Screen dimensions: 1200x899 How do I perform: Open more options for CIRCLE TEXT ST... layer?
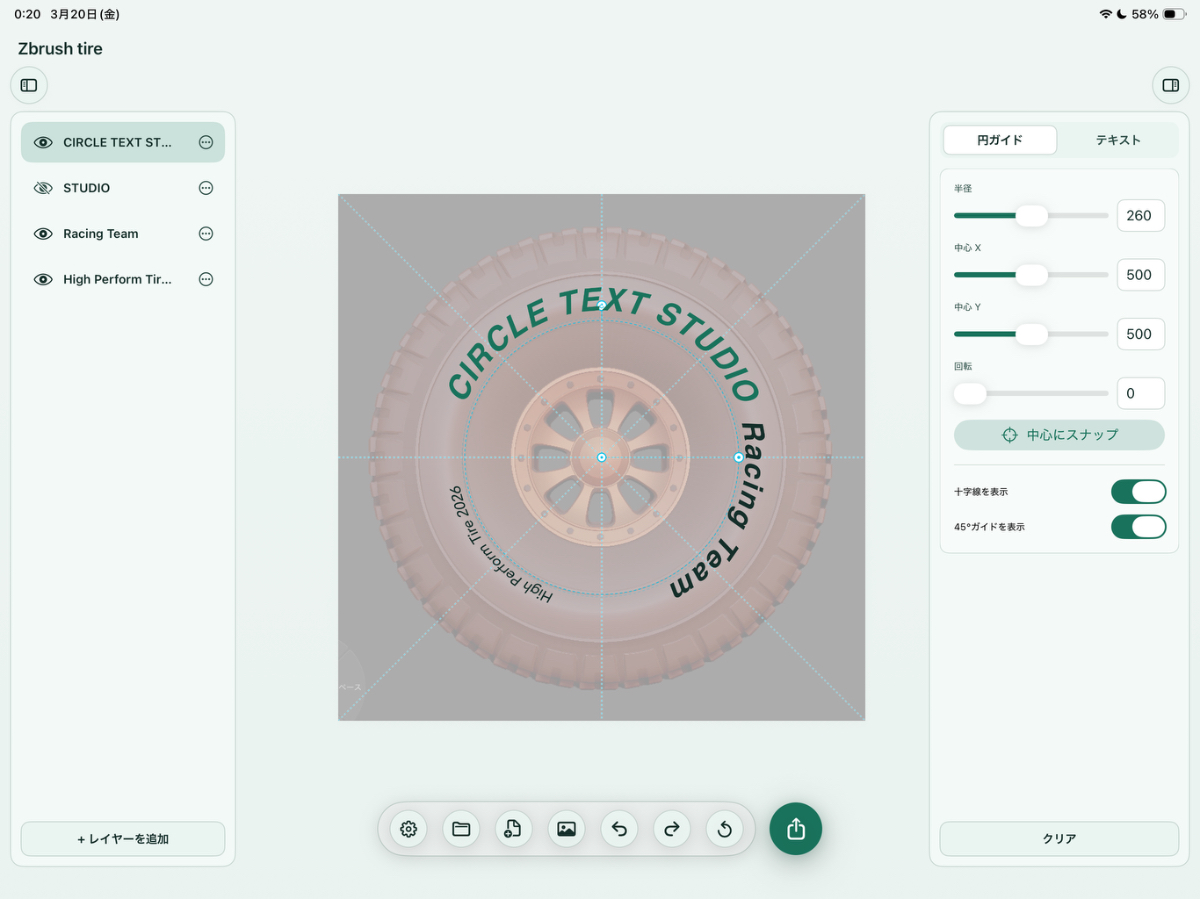click(x=206, y=142)
